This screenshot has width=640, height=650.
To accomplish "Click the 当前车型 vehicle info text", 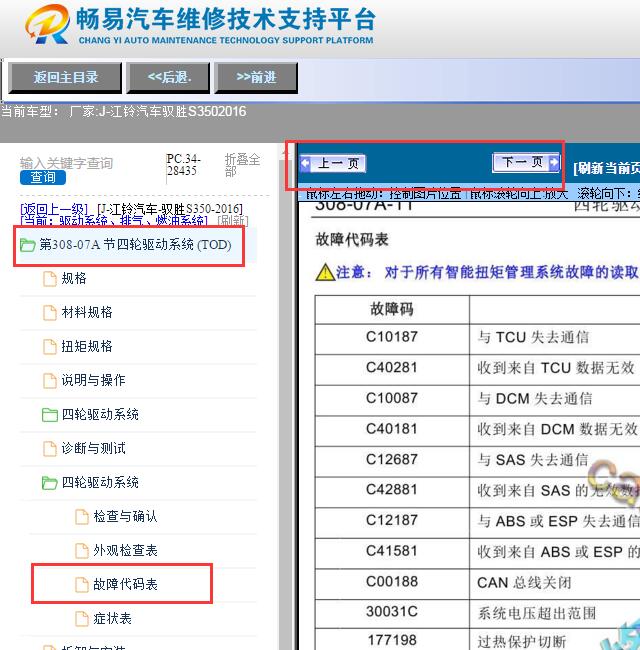I will (124, 112).
